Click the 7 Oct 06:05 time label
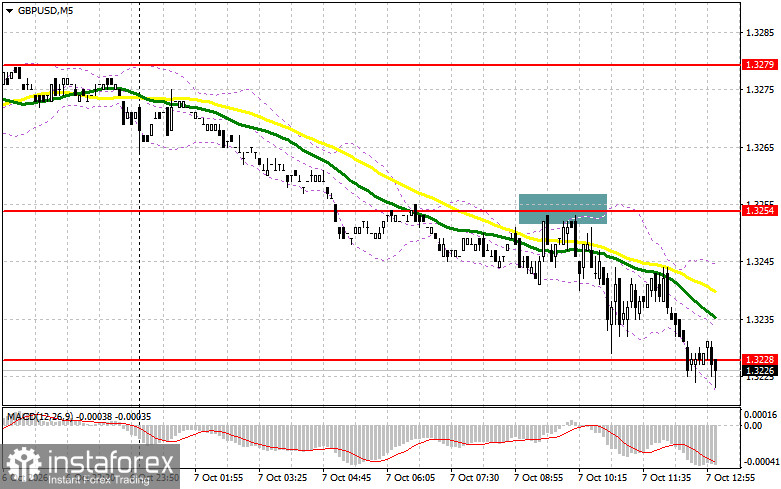 (x=410, y=478)
